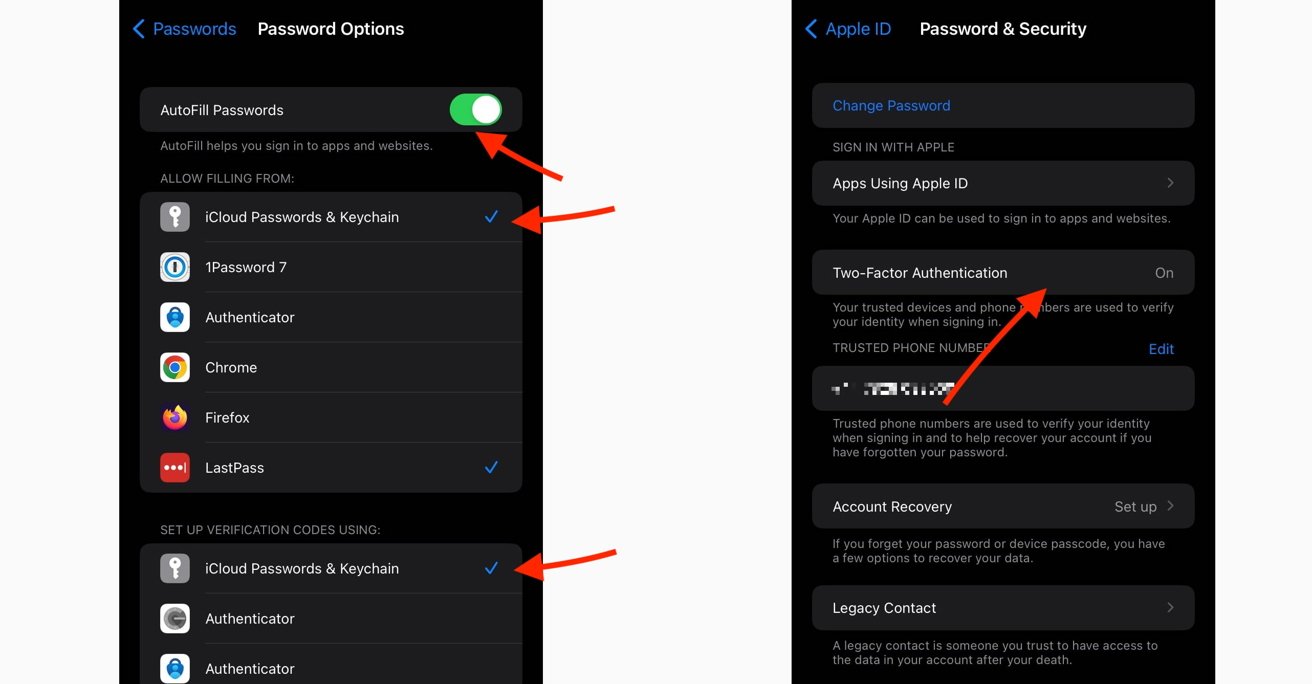Open Apps Using Apple ID chevron
Viewport: 1312px width, 684px height.
(1170, 183)
